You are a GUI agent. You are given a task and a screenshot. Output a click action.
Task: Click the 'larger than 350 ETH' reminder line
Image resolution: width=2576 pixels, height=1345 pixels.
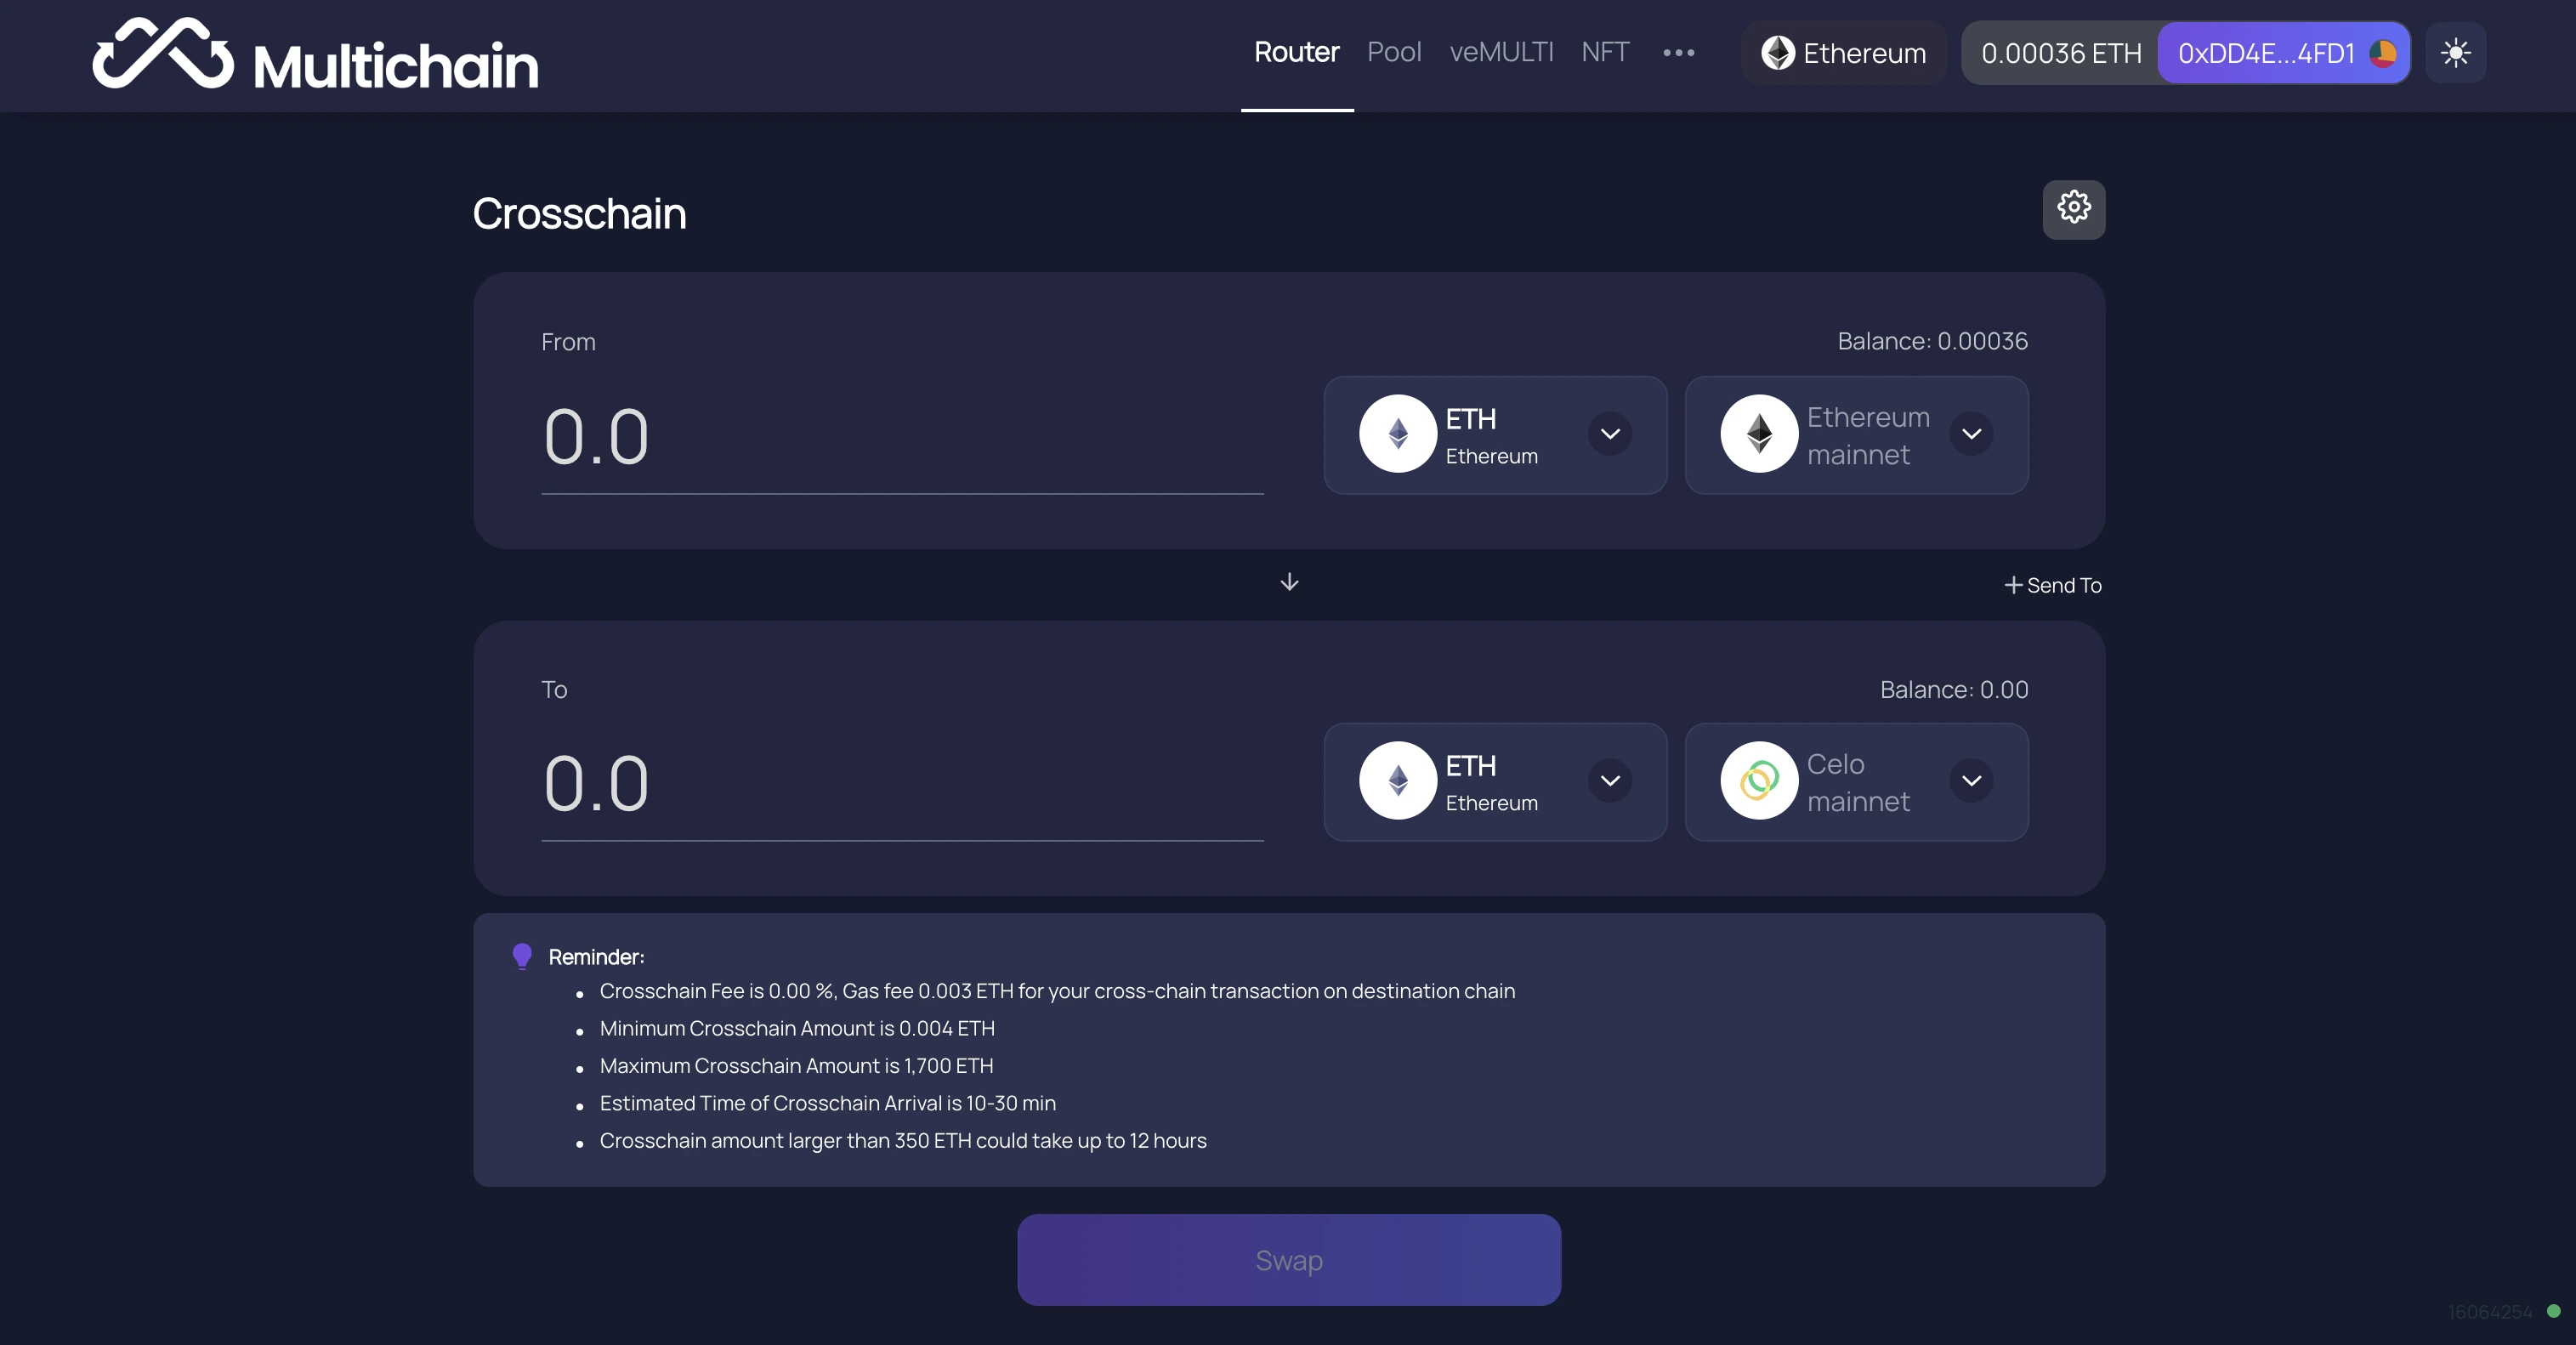[x=903, y=1140]
